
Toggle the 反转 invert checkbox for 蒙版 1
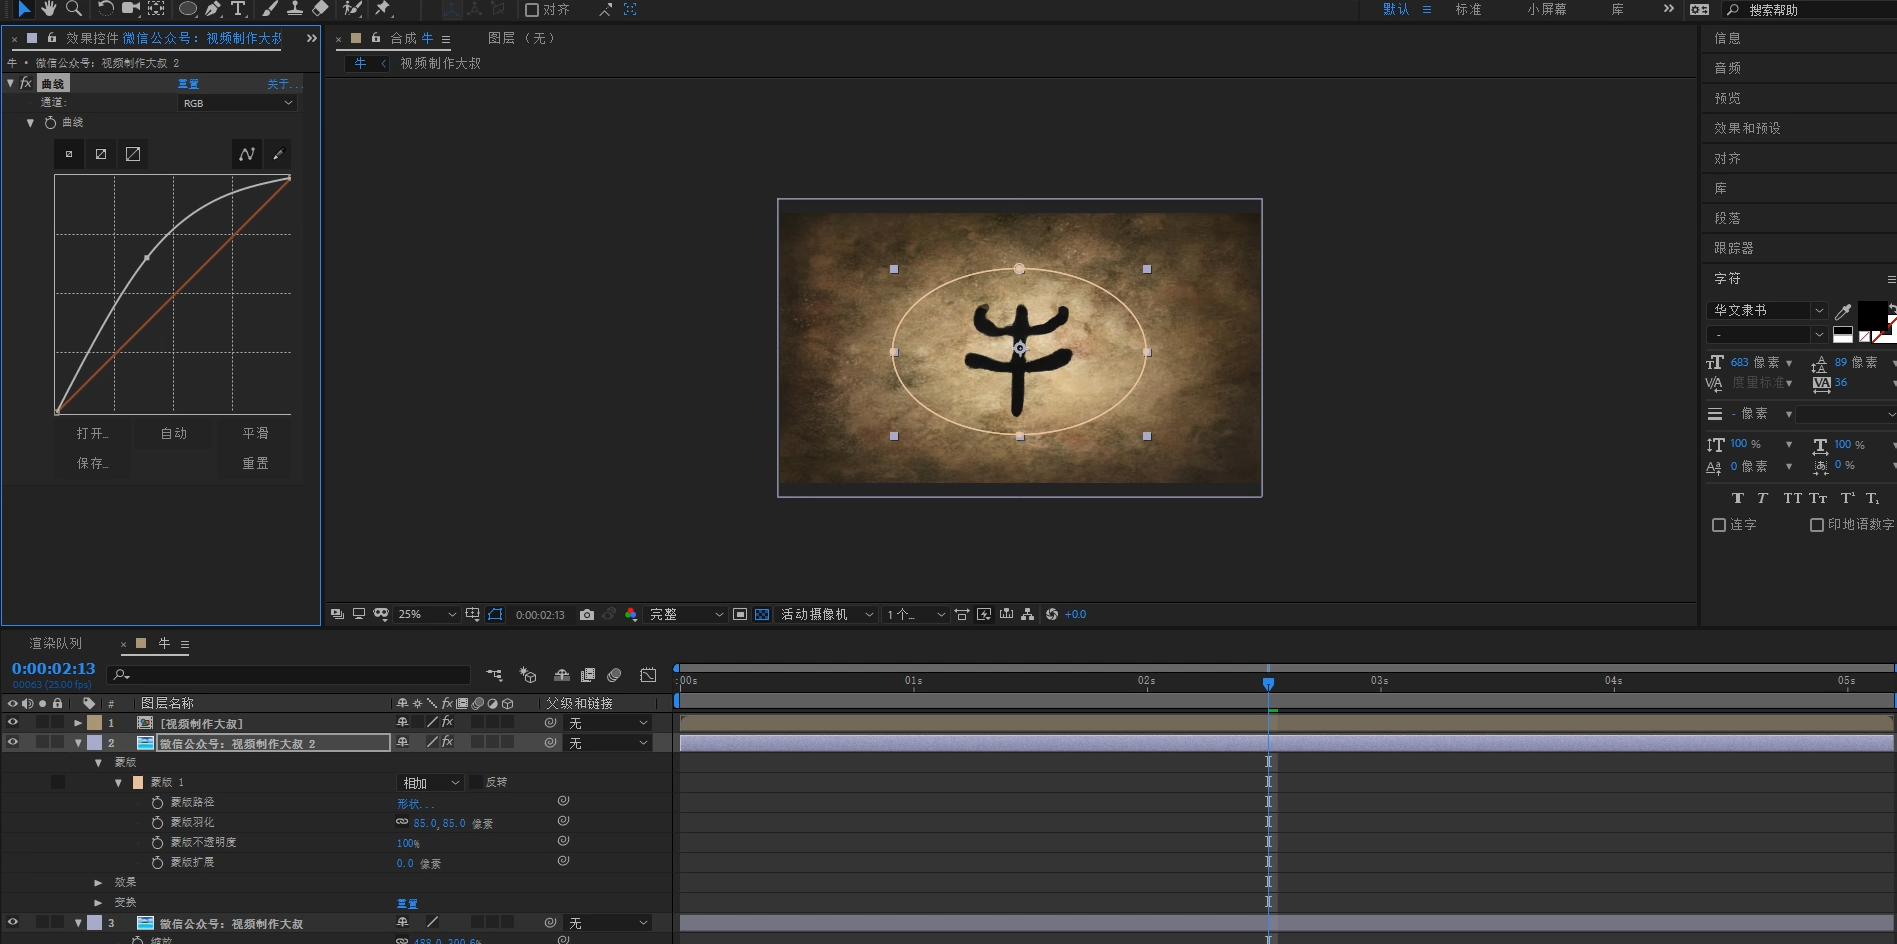(476, 782)
